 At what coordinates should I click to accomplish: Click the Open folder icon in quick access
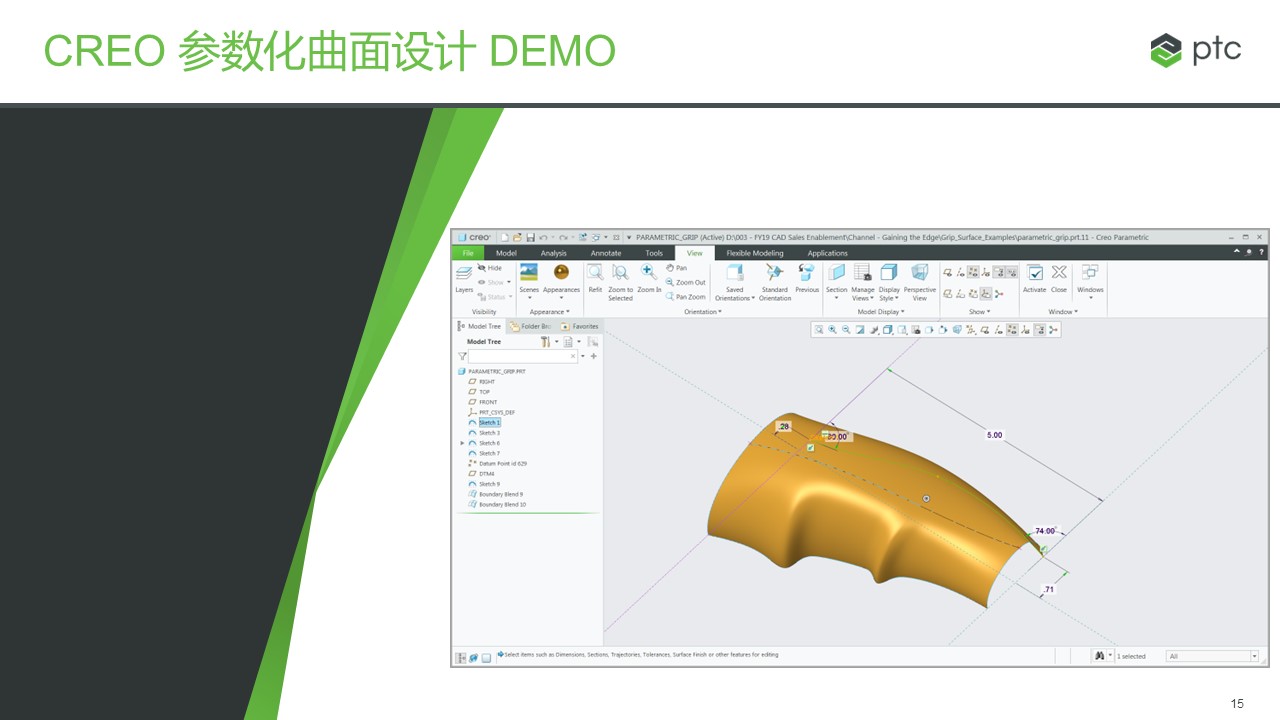tap(517, 237)
